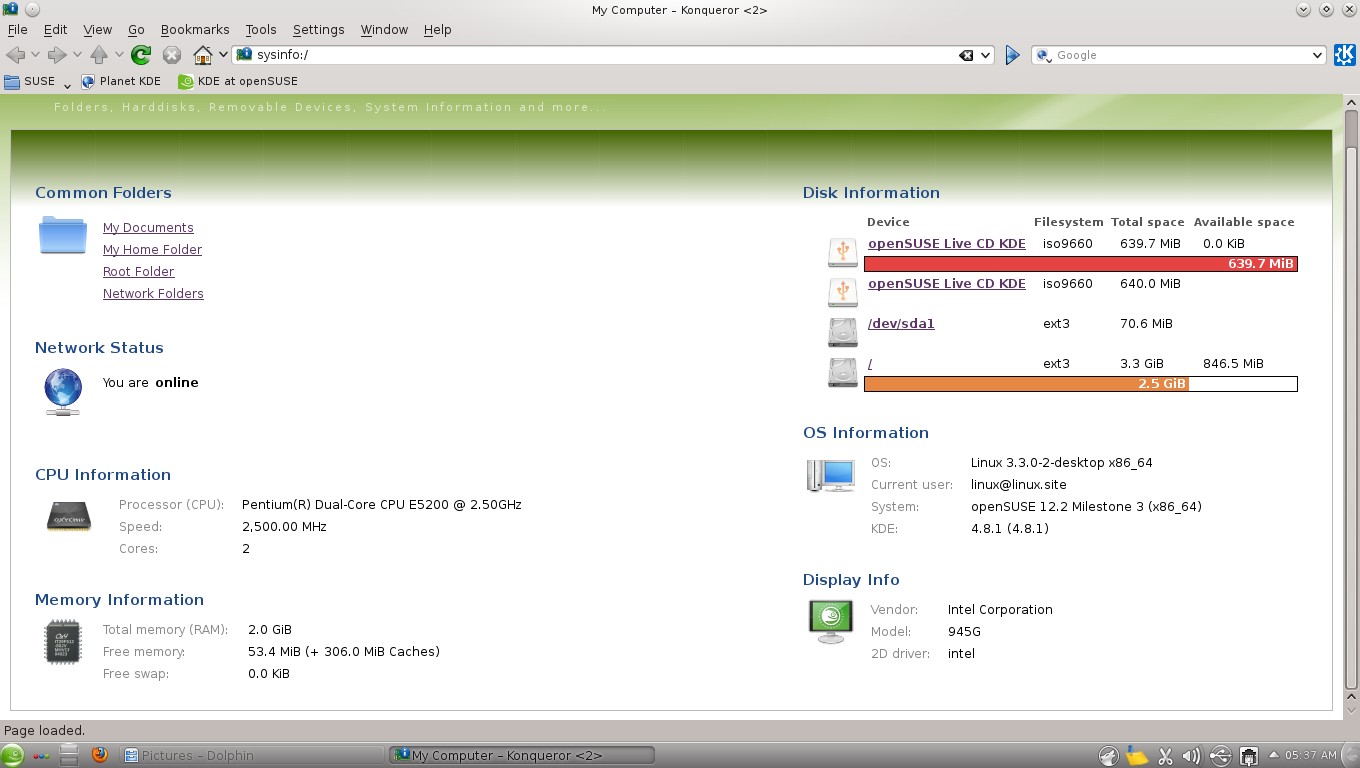Click the Back navigation arrow
The image size is (1360, 768).
(15, 55)
